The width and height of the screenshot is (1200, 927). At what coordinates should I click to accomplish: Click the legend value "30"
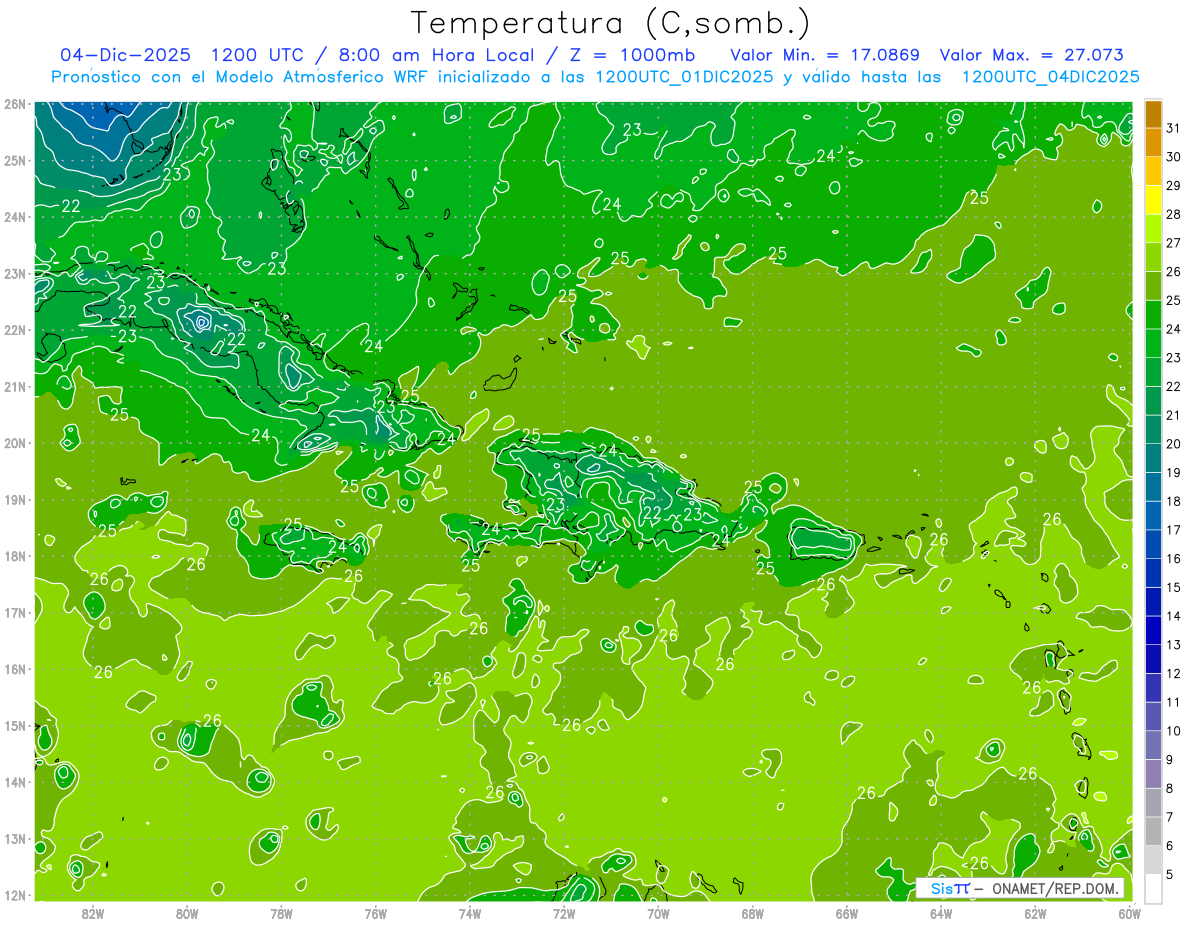coord(1174,157)
